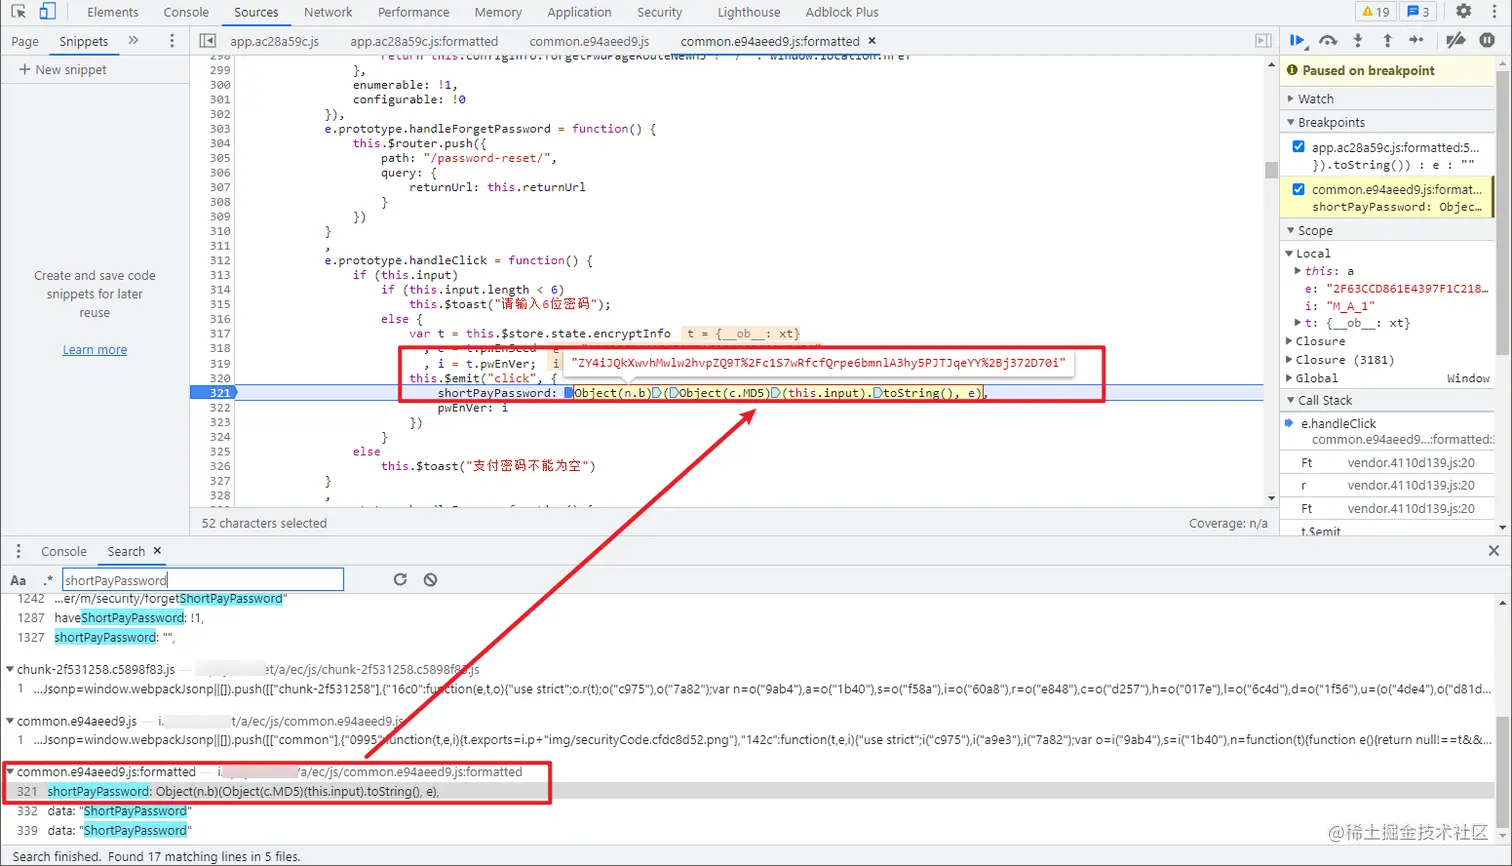
Task: Click the search query input field
Action: [203, 580]
